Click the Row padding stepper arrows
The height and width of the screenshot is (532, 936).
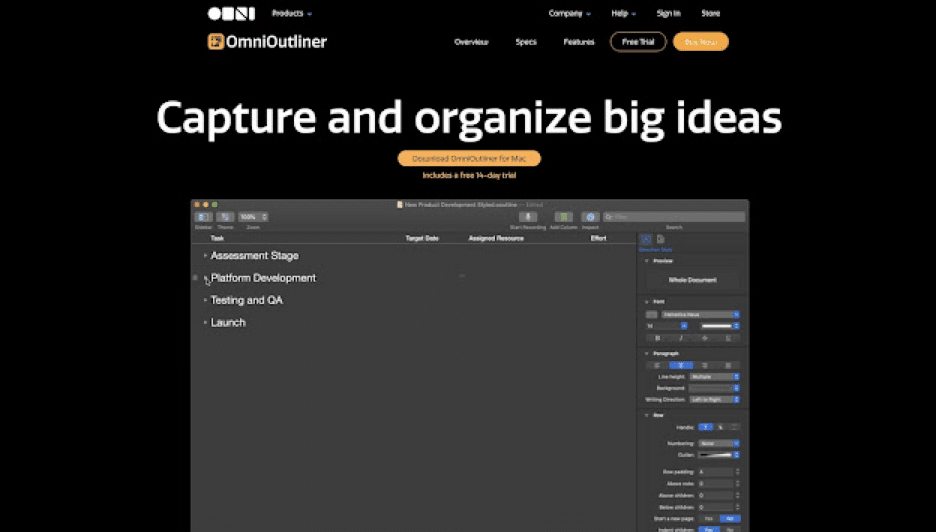pyautogui.click(x=738, y=472)
